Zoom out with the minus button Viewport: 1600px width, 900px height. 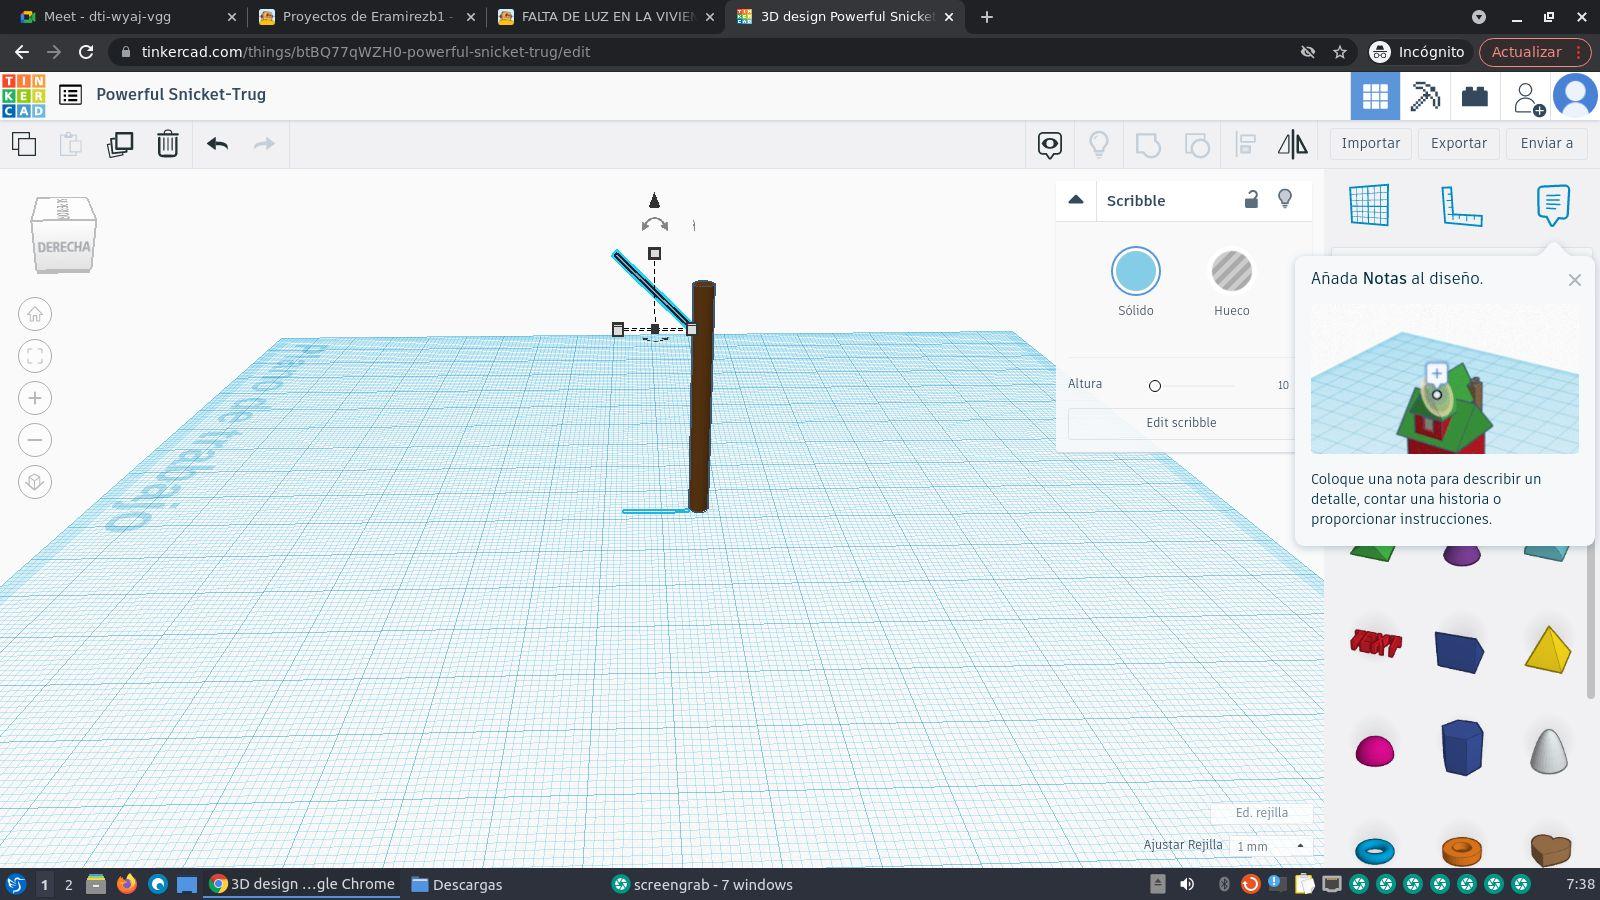click(35, 440)
